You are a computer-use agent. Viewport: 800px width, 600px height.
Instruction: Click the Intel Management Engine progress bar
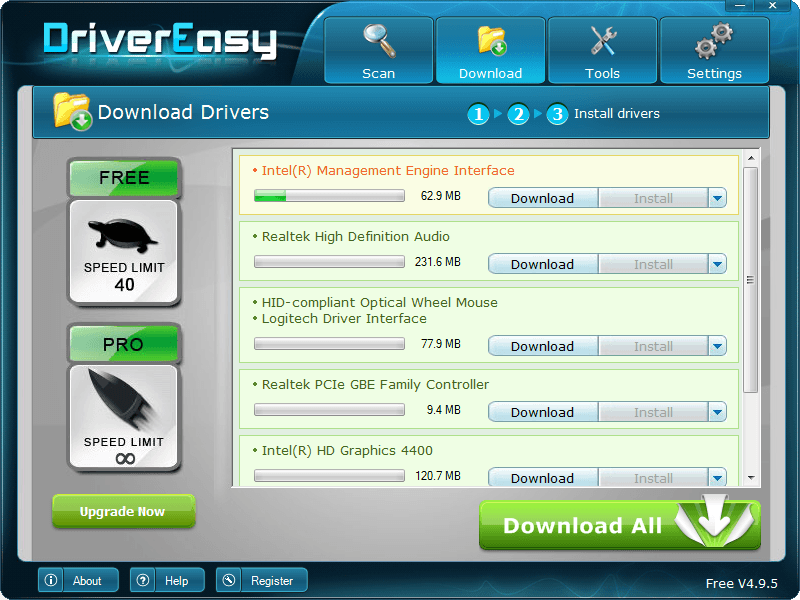click(329, 196)
